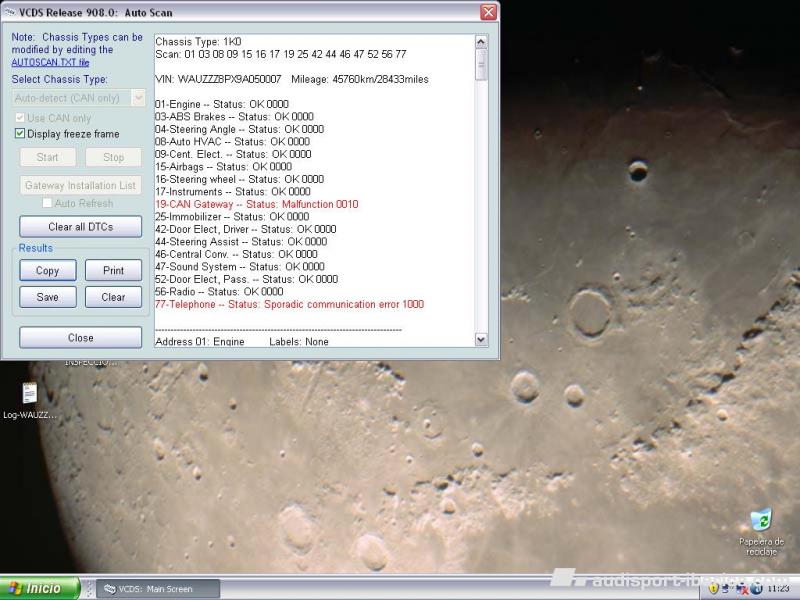
Task: Click the '52-Door Elect, Pass.' status line
Action: [246, 279]
